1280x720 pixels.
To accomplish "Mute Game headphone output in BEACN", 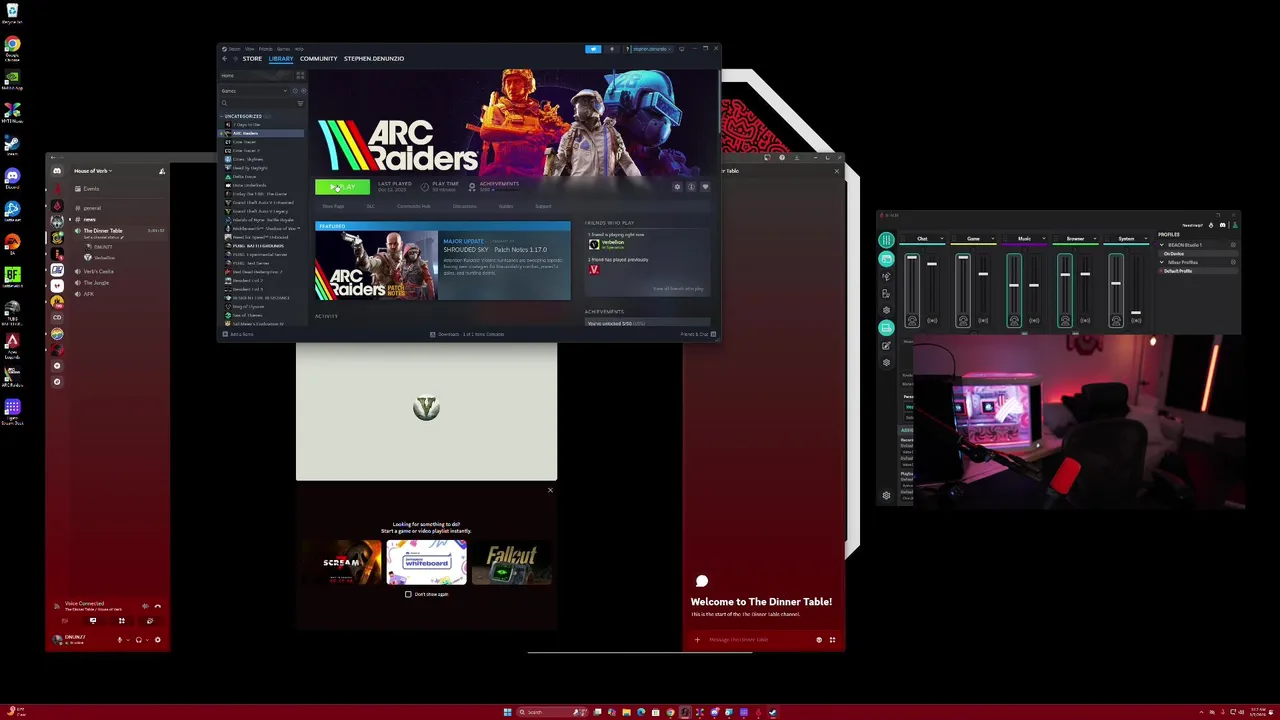I will pyautogui.click(x=963, y=320).
